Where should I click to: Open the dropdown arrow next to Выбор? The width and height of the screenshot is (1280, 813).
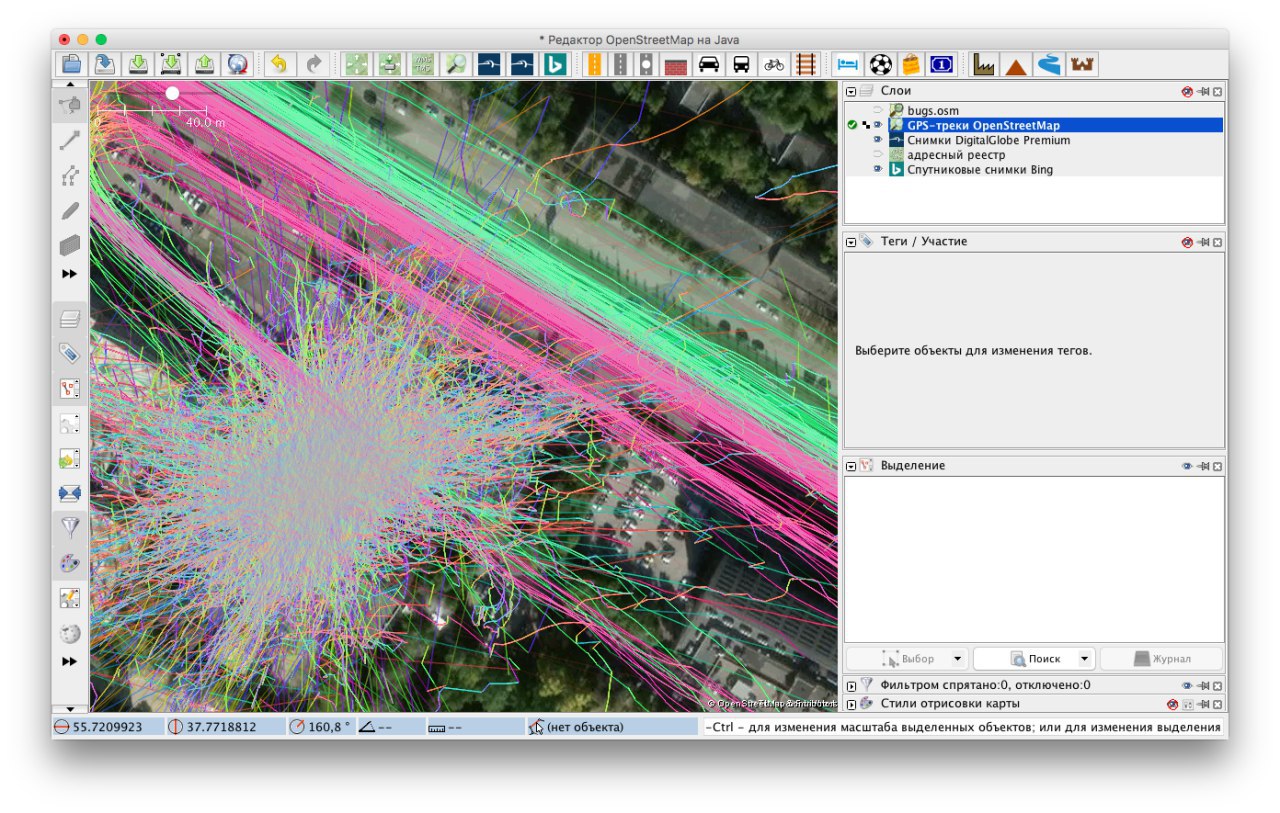[x=957, y=659]
